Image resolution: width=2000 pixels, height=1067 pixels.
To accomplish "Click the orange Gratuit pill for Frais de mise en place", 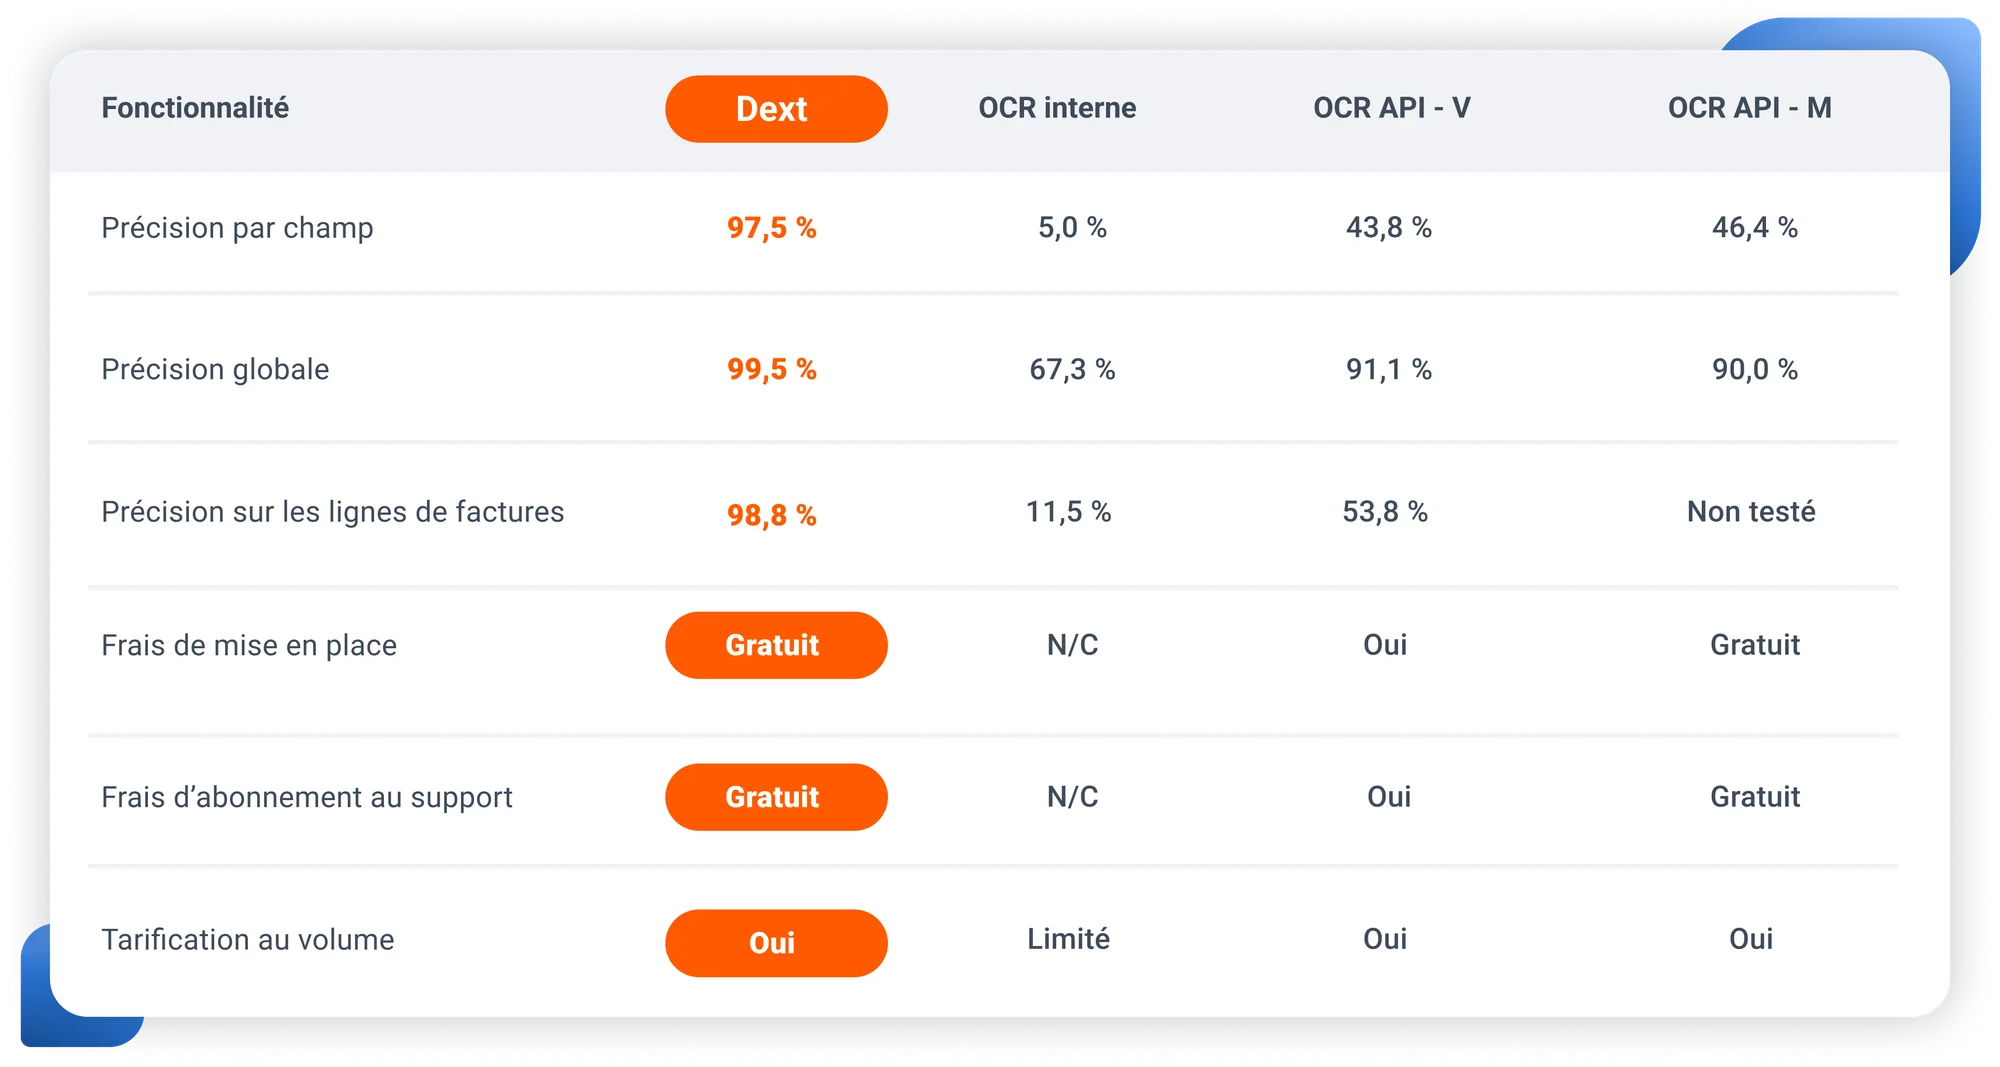I will (776, 645).
